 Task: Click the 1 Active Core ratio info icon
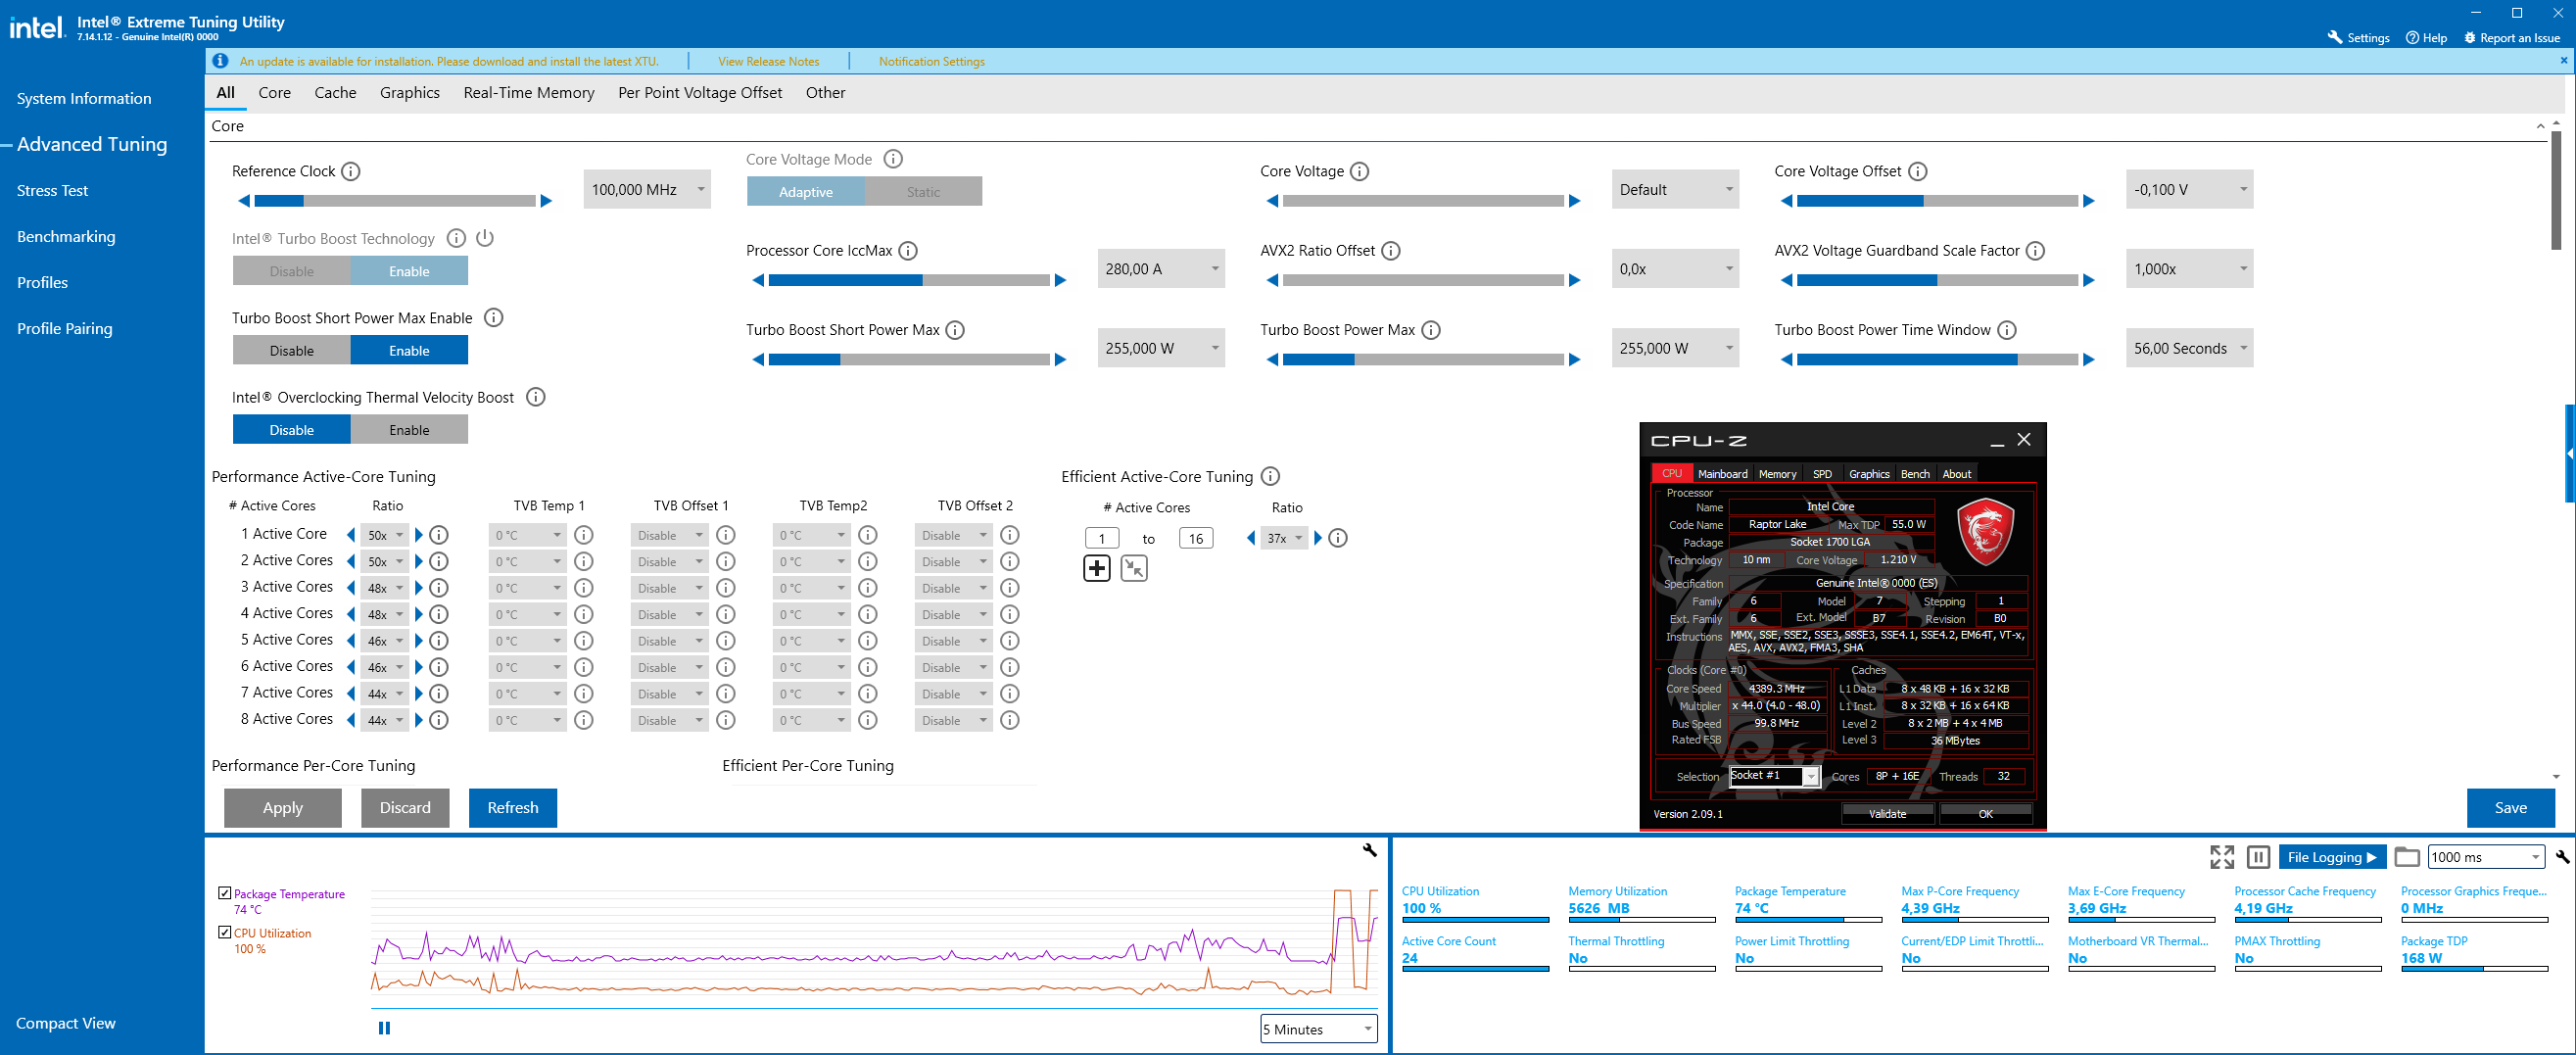[x=438, y=535]
